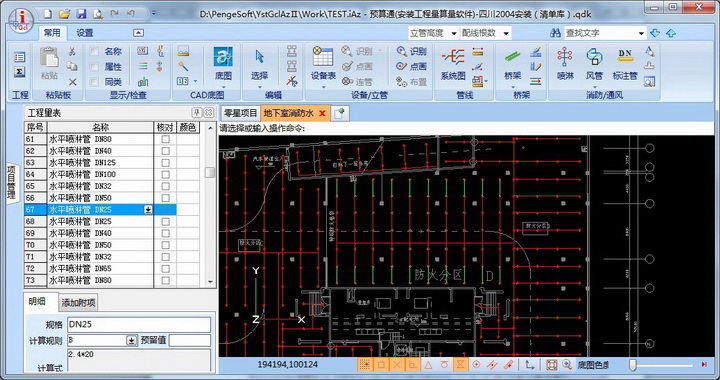Click the 名称 column header

pyautogui.click(x=100, y=127)
